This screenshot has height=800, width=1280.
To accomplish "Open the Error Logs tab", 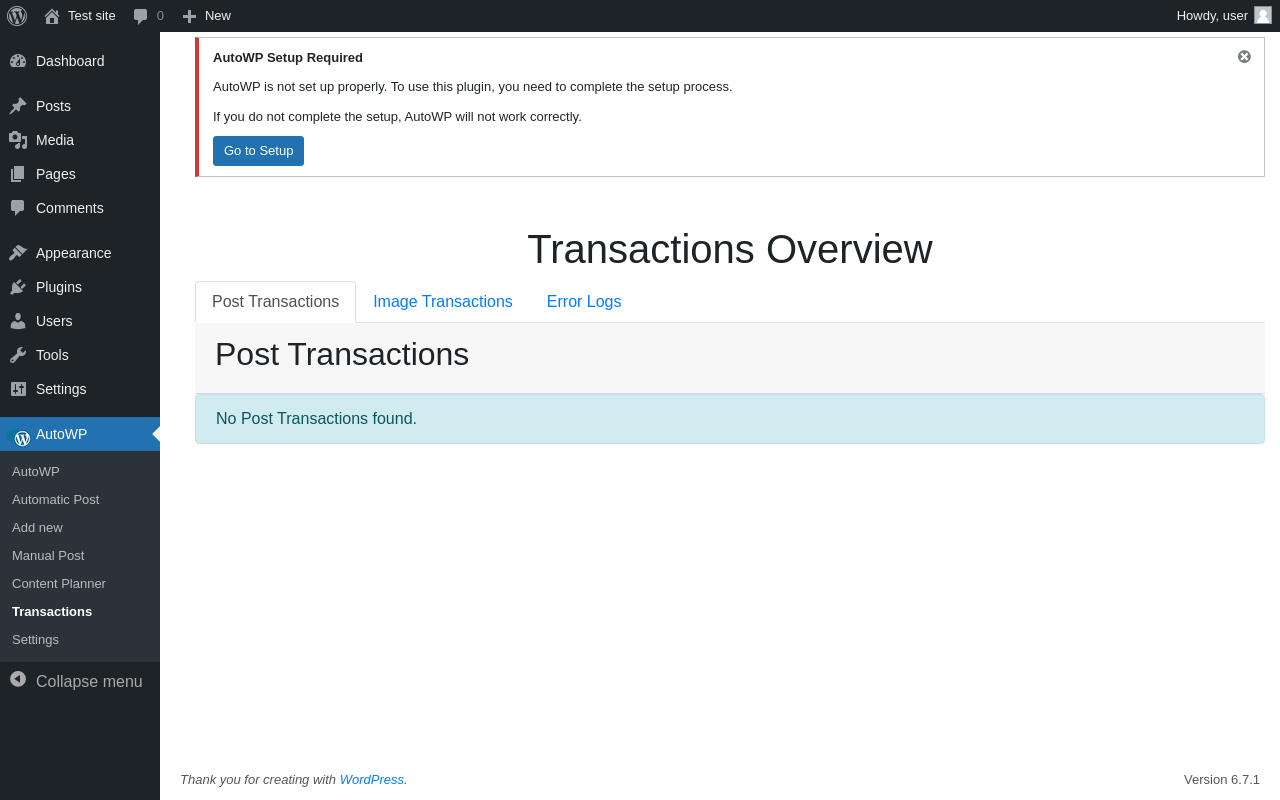I will click(x=584, y=302).
